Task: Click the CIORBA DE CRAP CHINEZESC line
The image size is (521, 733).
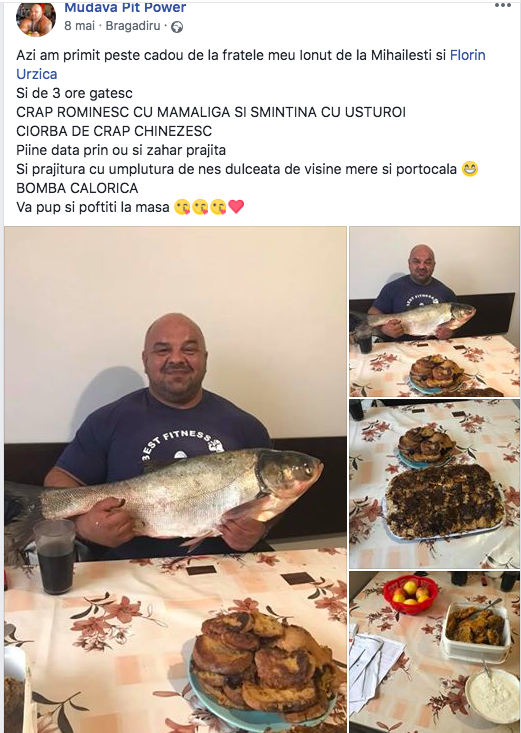Action: click(x=114, y=131)
